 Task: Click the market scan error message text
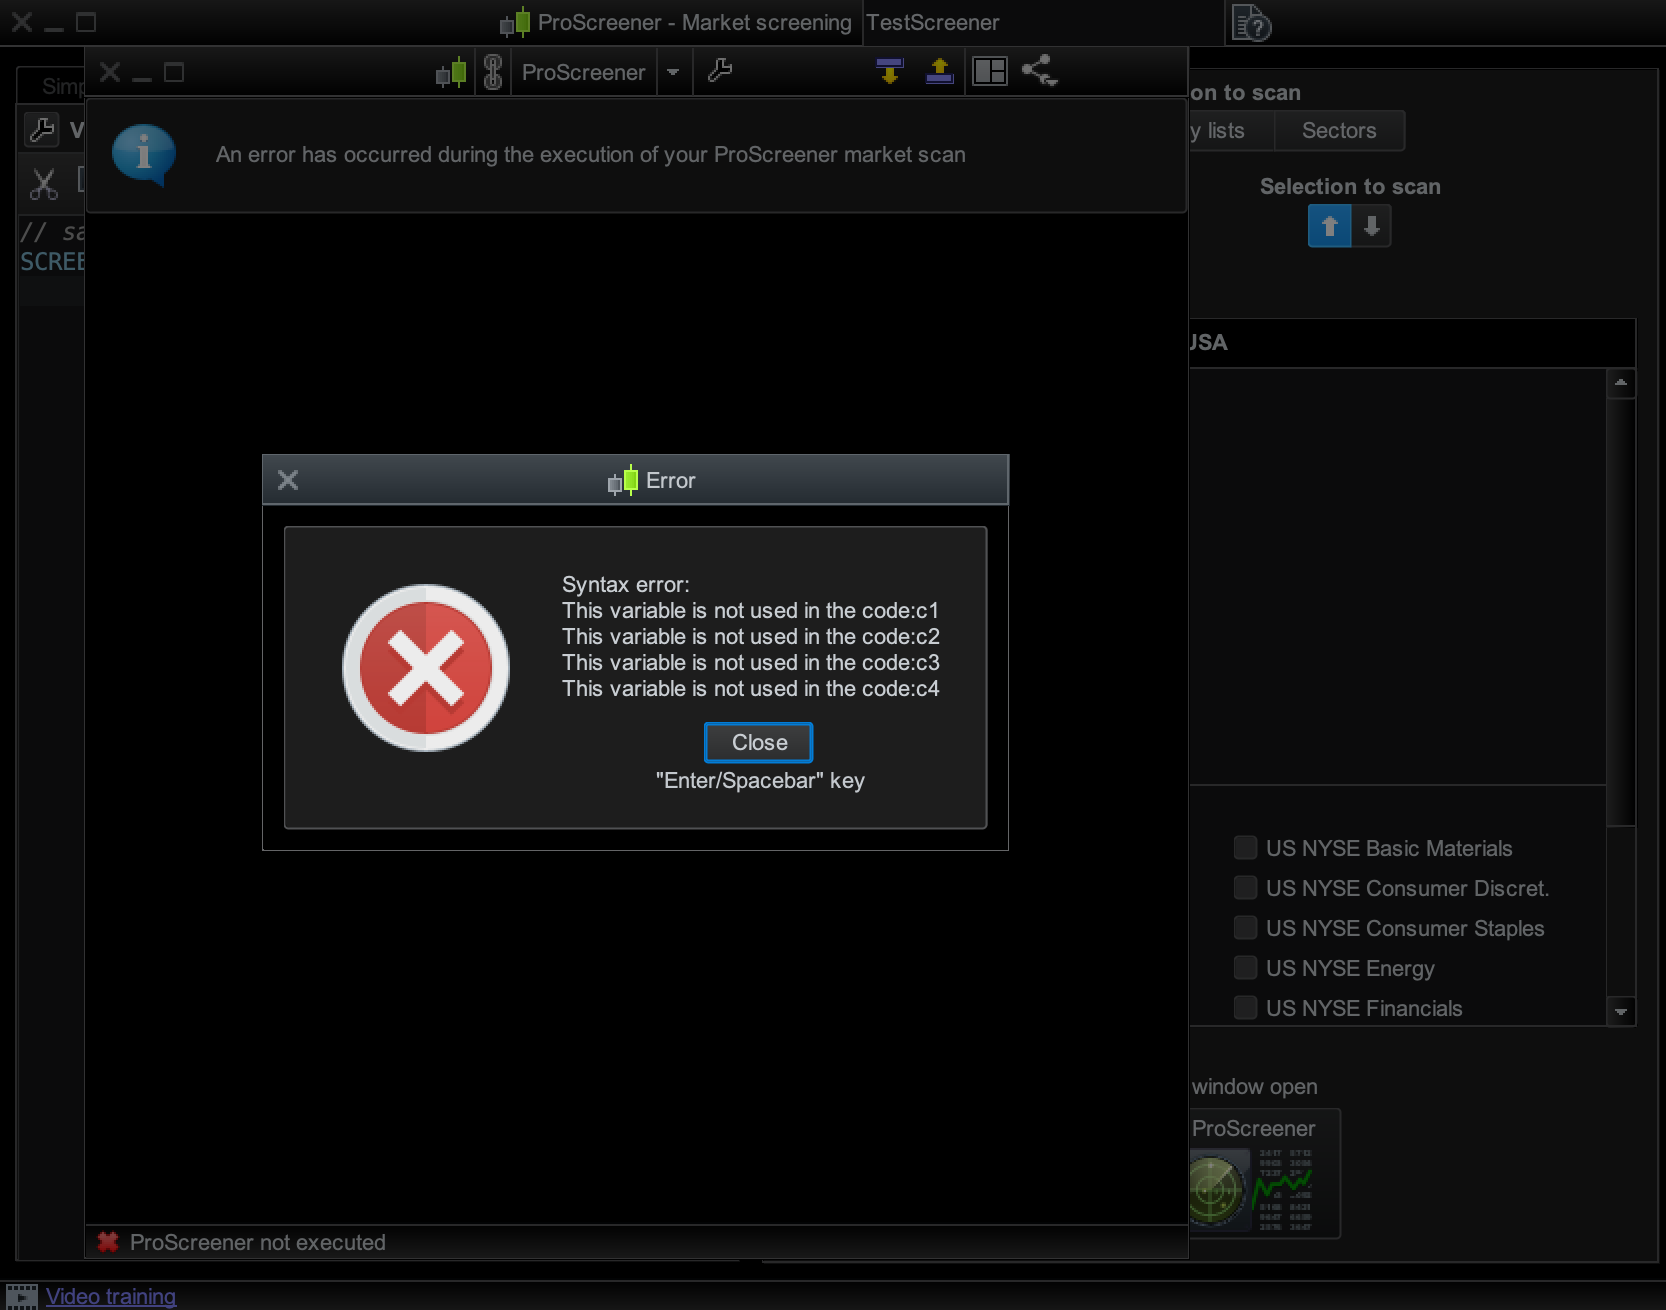591,155
